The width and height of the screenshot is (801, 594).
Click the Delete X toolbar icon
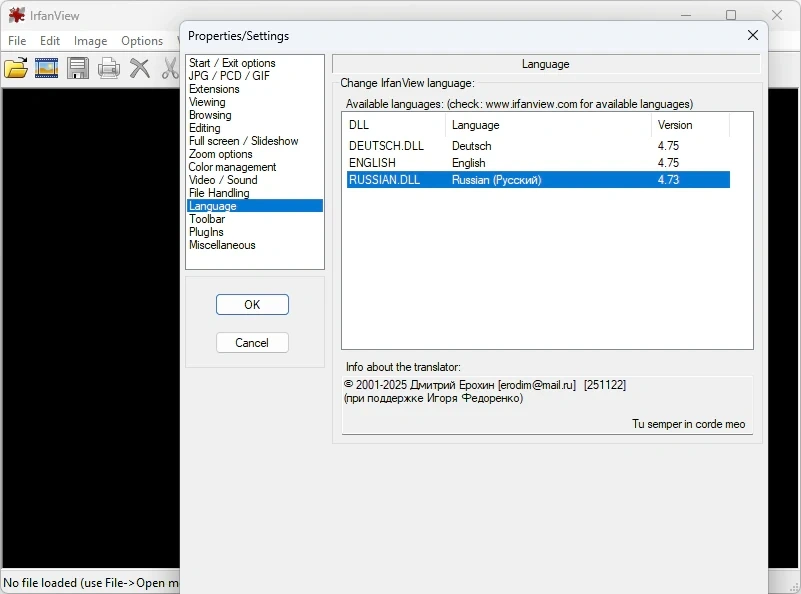coord(139,68)
